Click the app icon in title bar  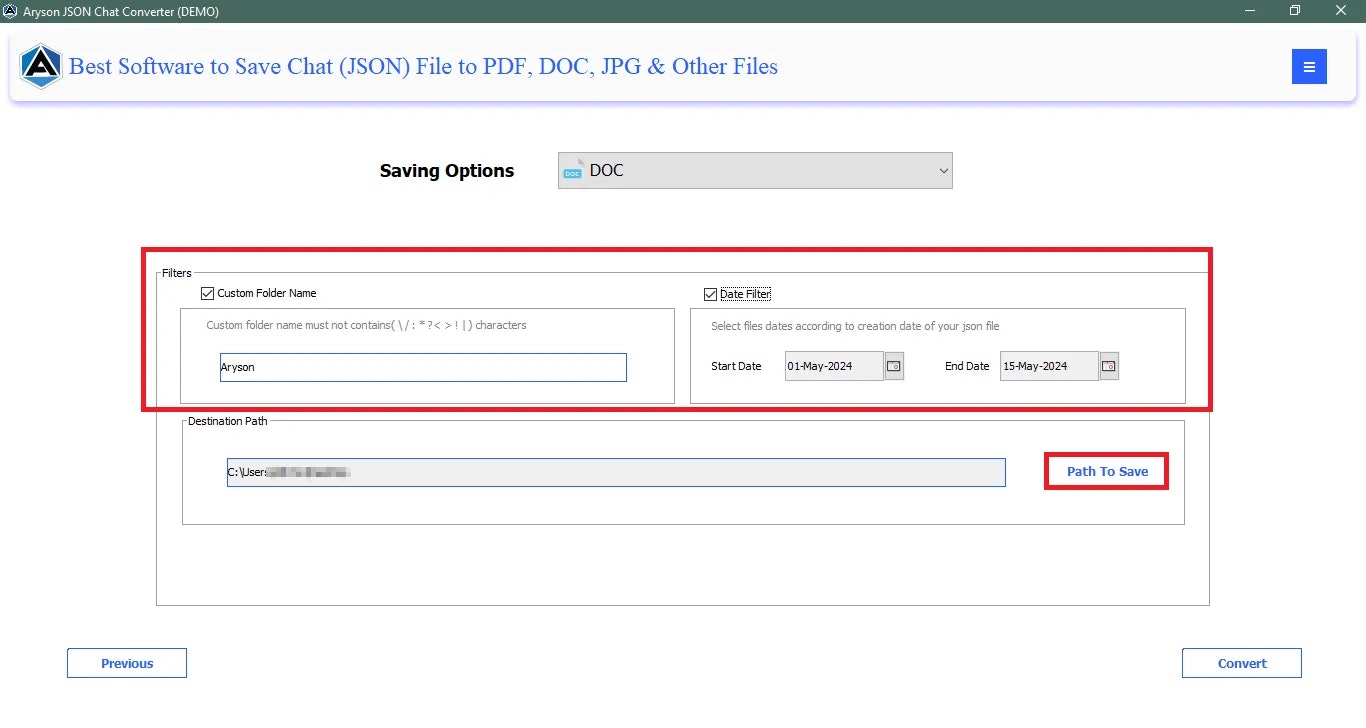click(x=10, y=11)
